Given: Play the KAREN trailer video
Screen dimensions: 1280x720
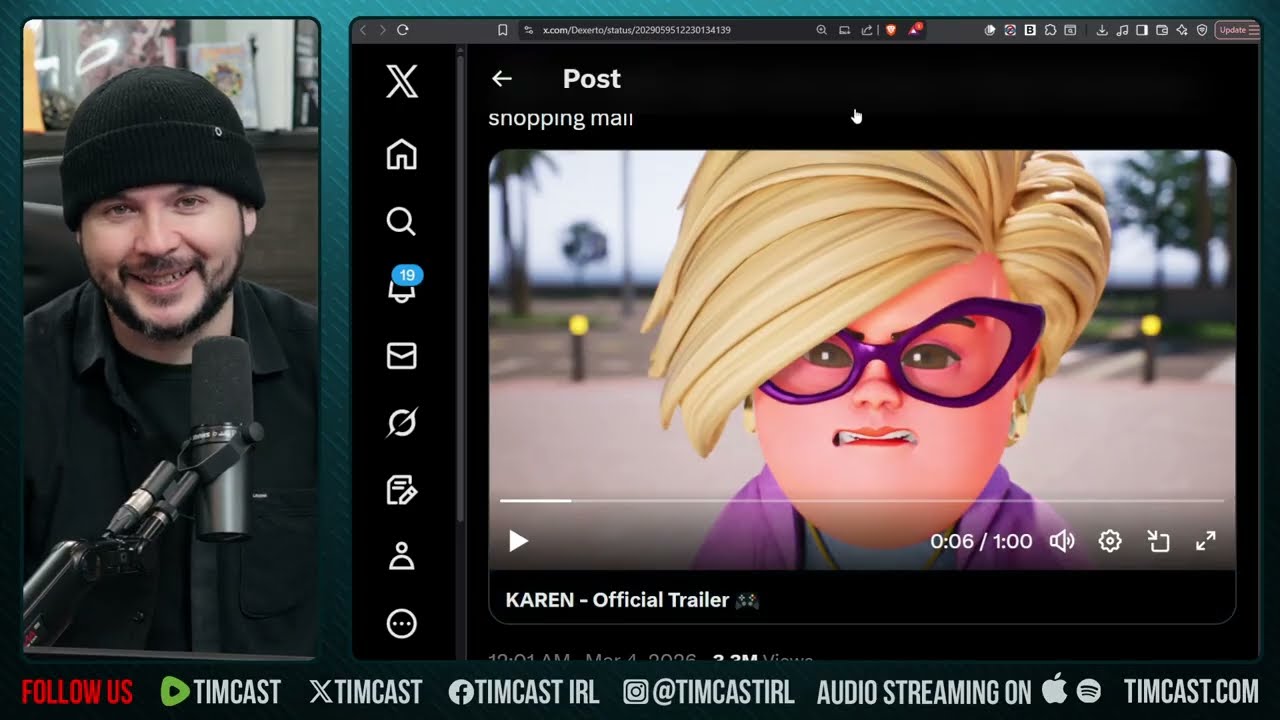Looking at the screenshot, I should click(518, 541).
